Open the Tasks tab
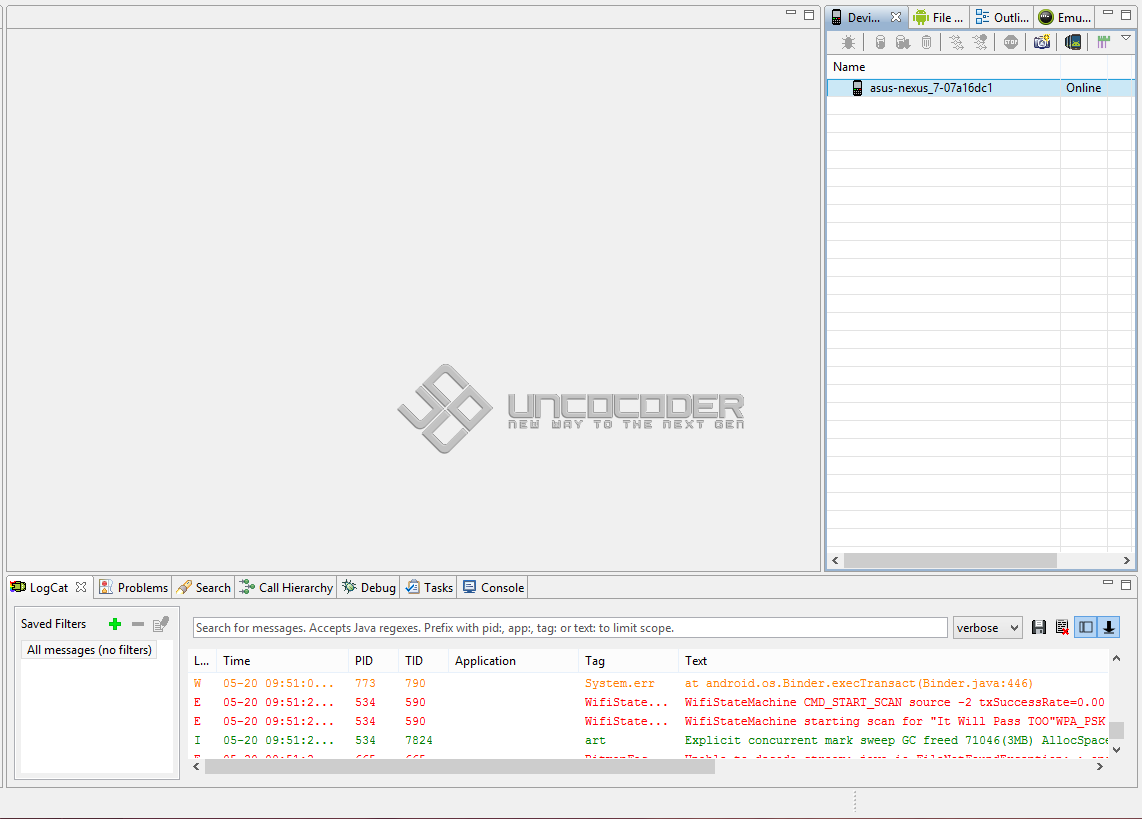 tap(430, 587)
